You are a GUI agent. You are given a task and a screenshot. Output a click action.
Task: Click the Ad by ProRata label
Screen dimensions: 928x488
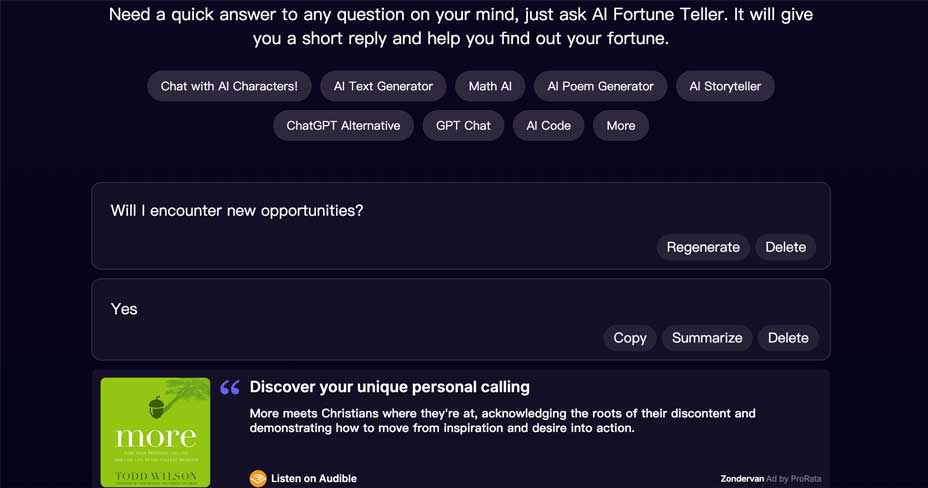(794, 479)
